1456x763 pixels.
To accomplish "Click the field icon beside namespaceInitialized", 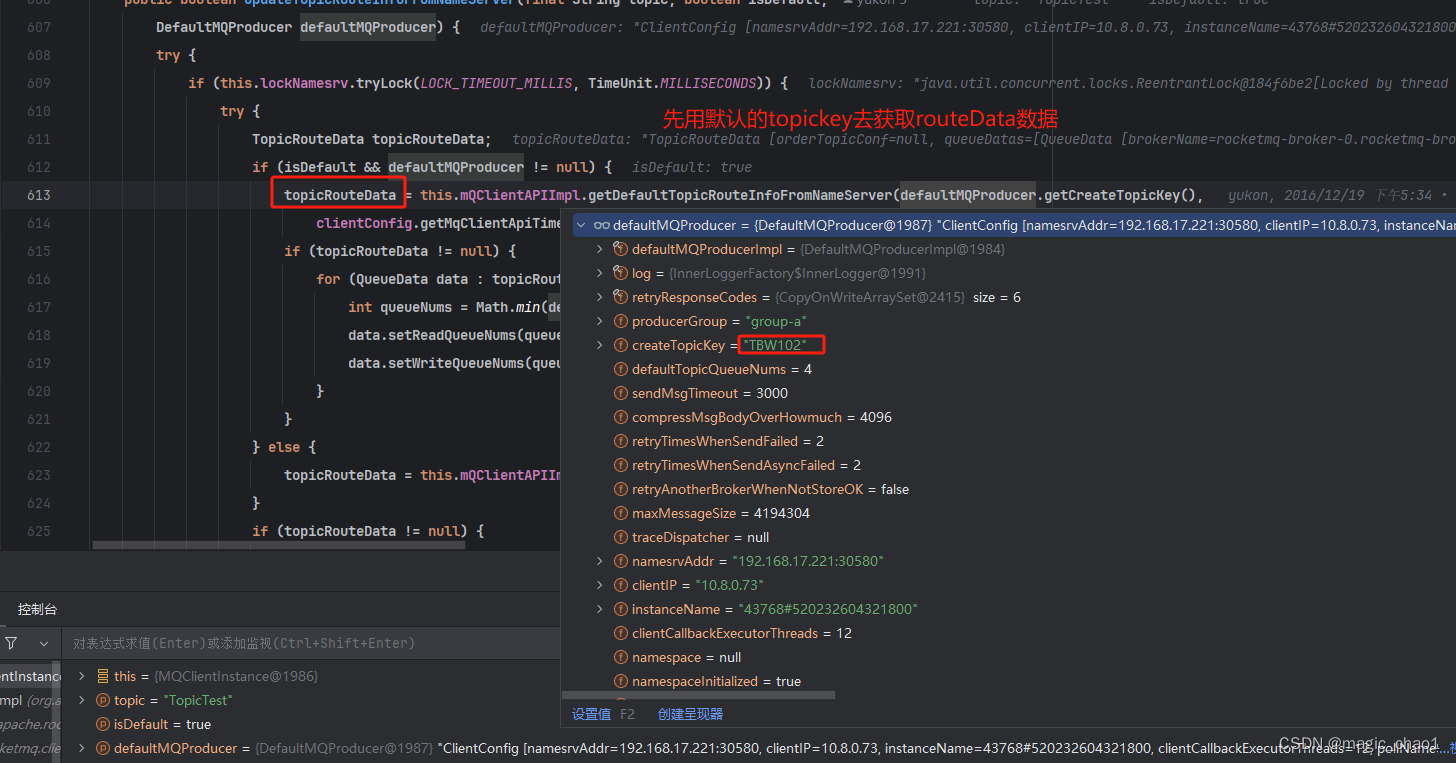I will pyautogui.click(x=620, y=681).
